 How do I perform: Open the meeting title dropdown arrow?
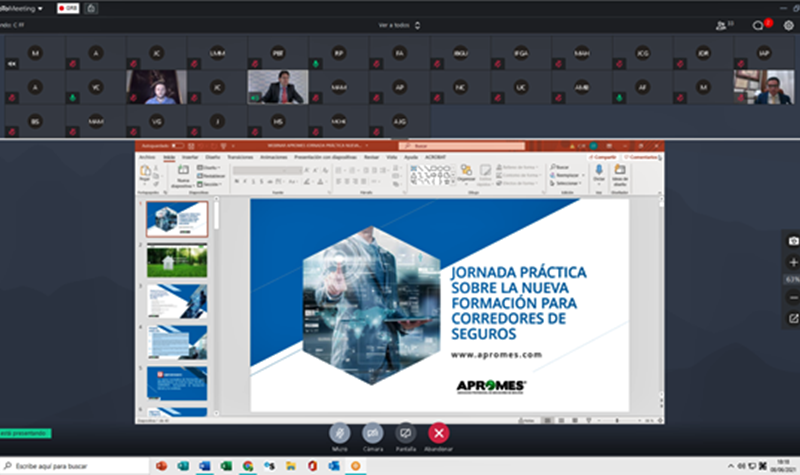pyautogui.click(x=40, y=9)
